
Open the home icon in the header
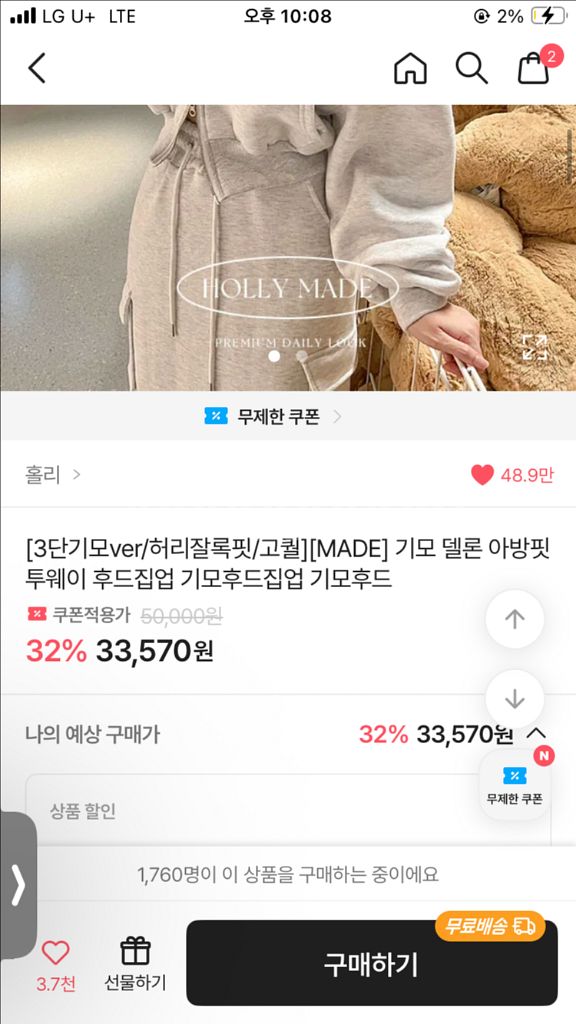pos(410,67)
